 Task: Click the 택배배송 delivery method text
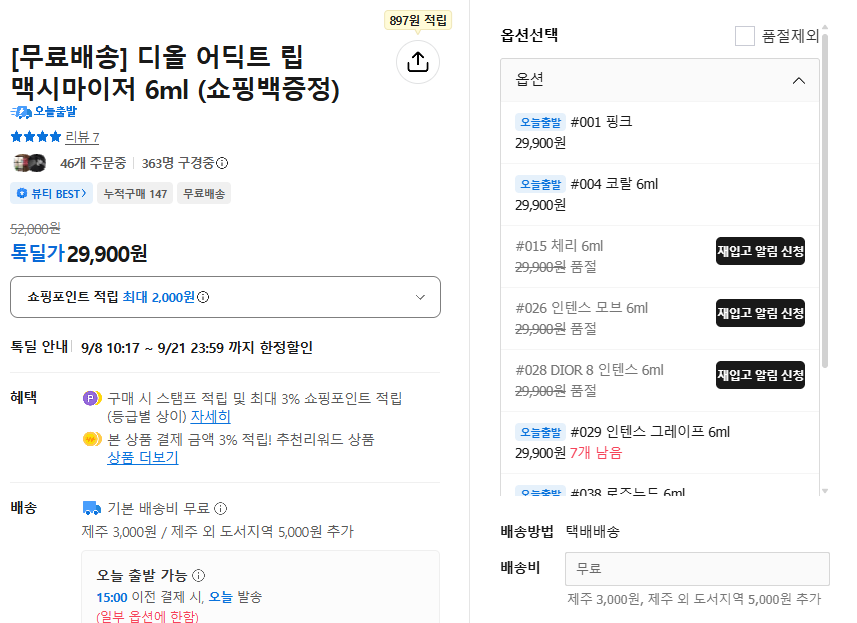[592, 531]
